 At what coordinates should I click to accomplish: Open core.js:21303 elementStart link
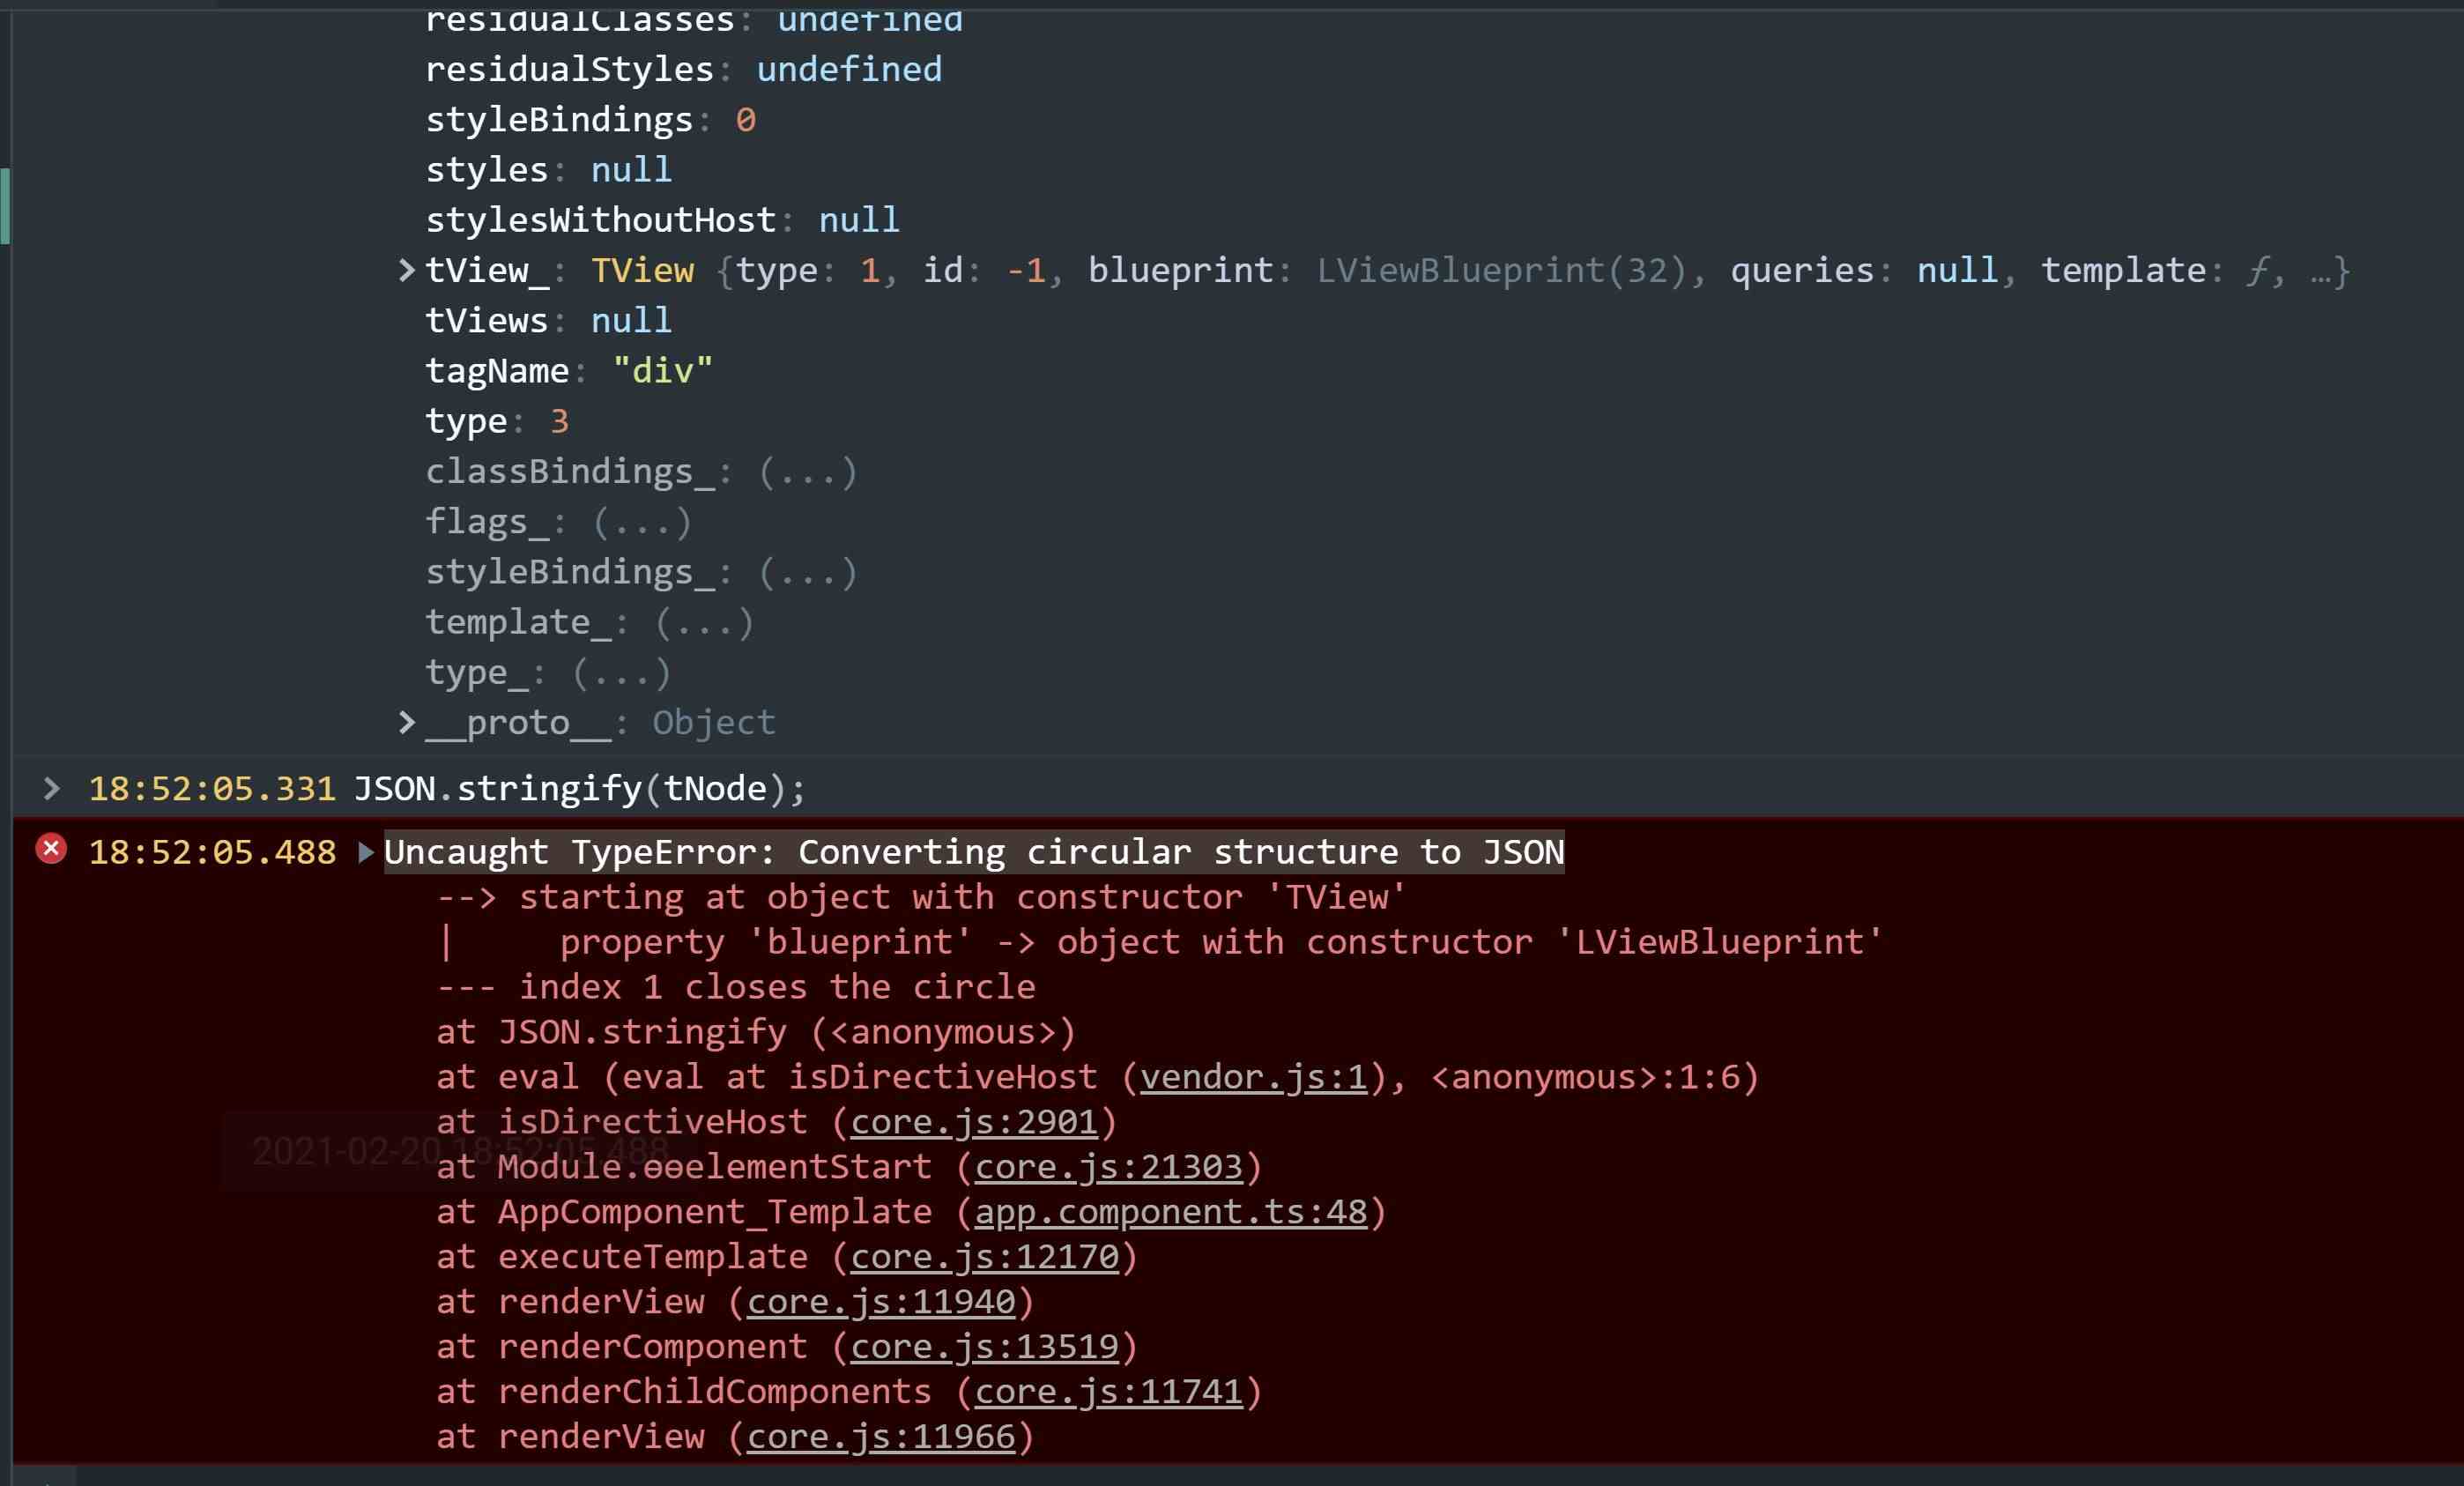click(1108, 1167)
